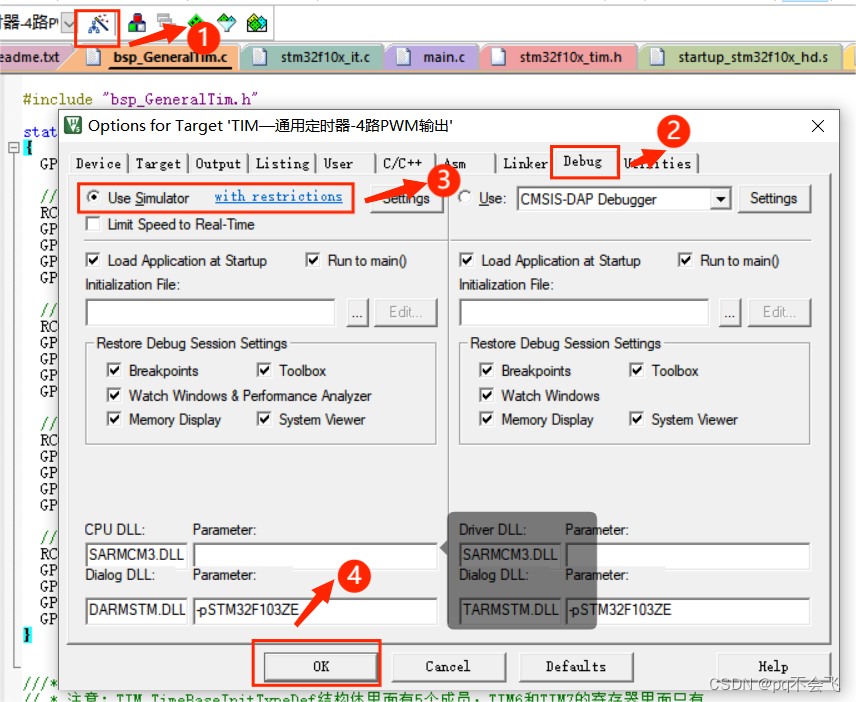Select the Linker tab
The image size is (856, 702).
tap(524, 164)
